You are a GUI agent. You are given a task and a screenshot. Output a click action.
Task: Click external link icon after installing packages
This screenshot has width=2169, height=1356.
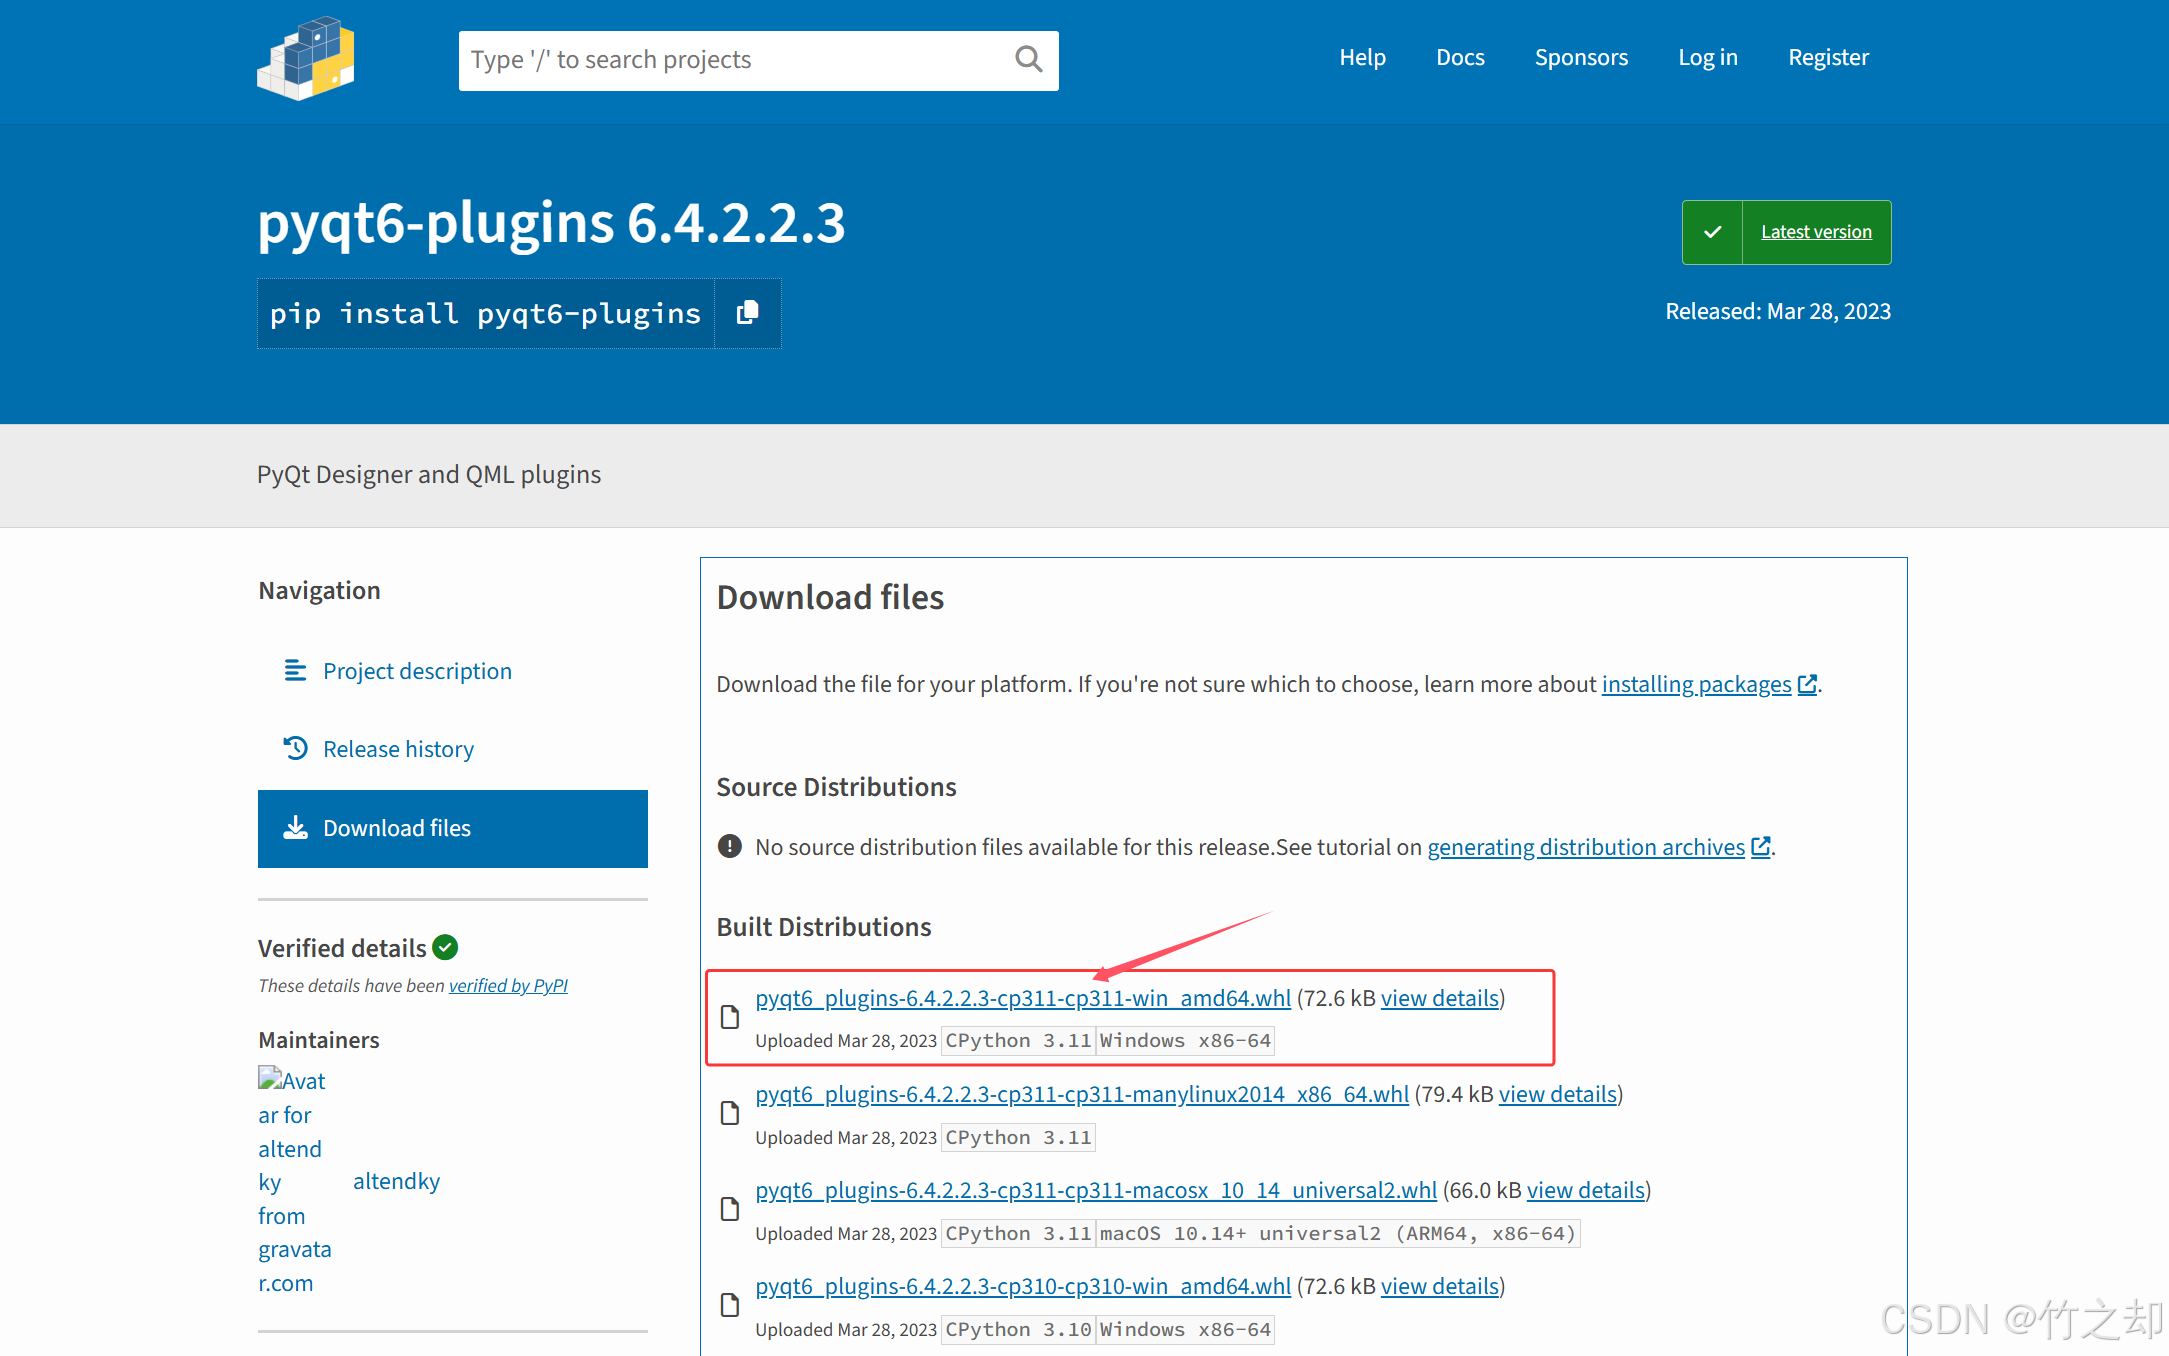click(1807, 684)
